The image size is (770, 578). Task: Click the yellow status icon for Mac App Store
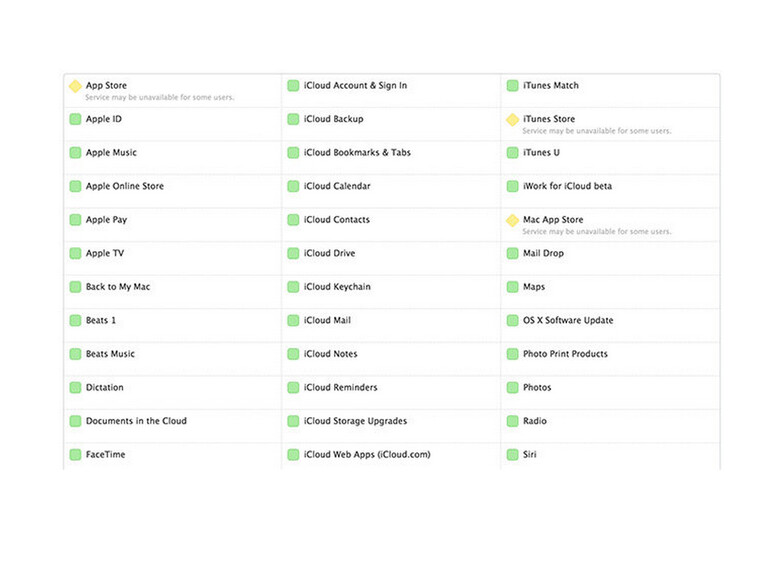pos(512,220)
